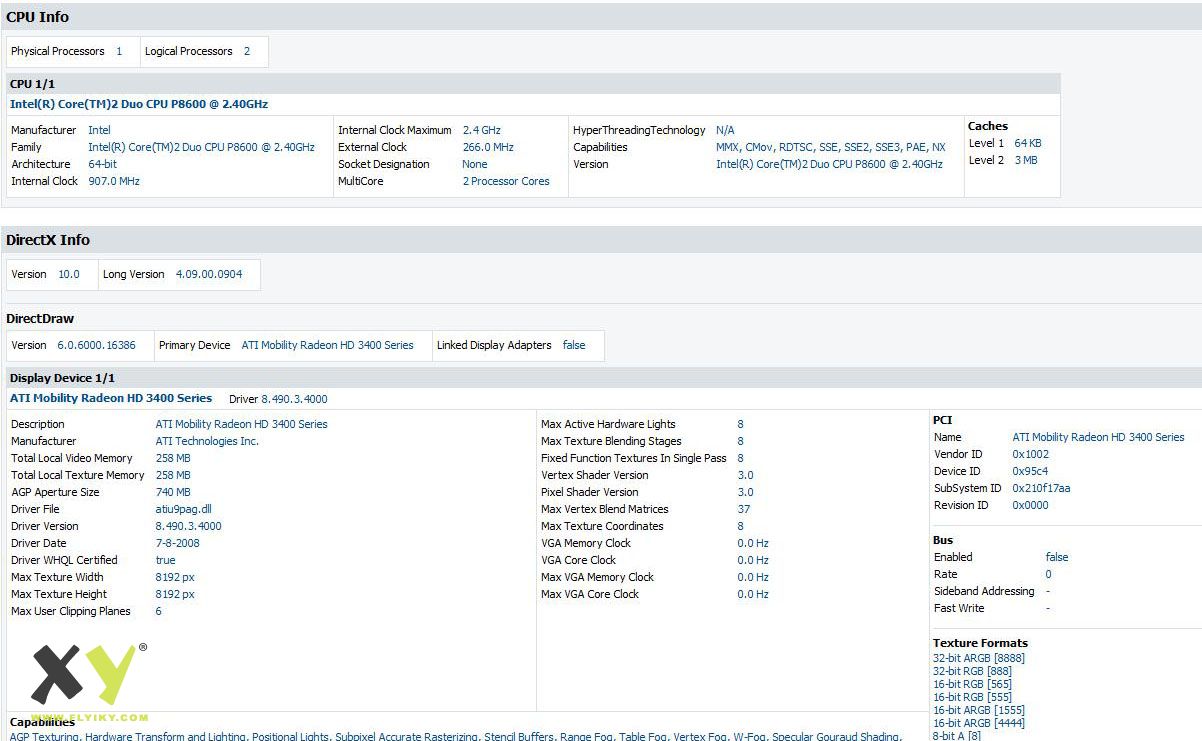Click the "VGA Core Clock" row value

[753, 560]
